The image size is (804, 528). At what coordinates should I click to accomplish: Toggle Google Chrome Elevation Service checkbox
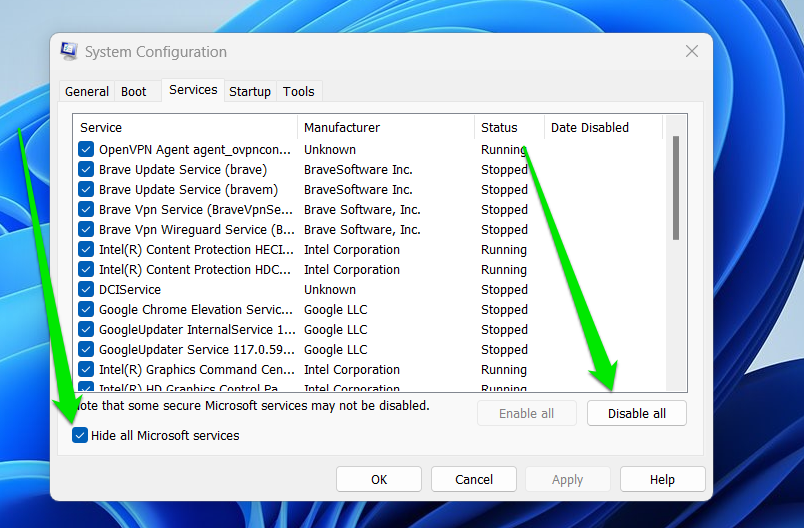pyautogui.click(x=86, y=309)
